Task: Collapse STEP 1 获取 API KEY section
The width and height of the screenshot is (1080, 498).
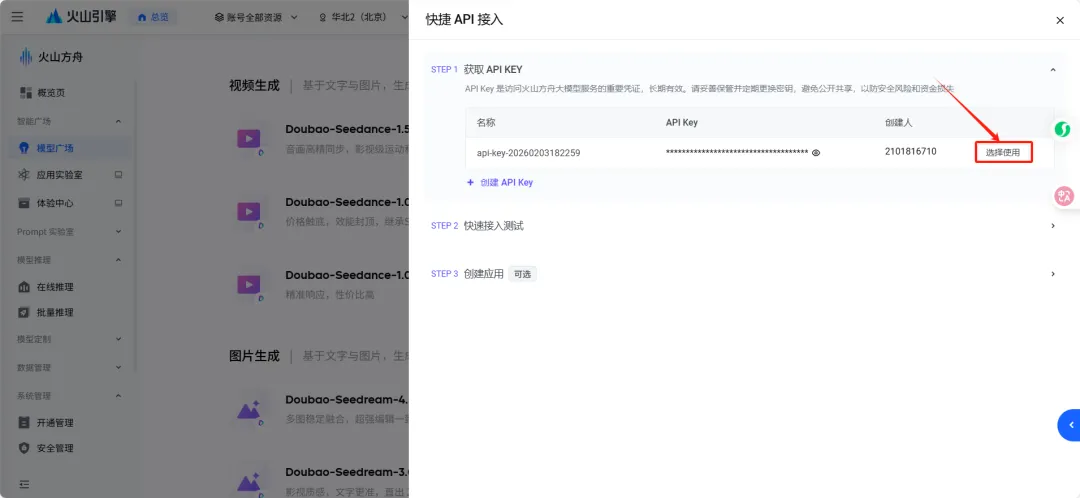Action: click(1052, 70)
